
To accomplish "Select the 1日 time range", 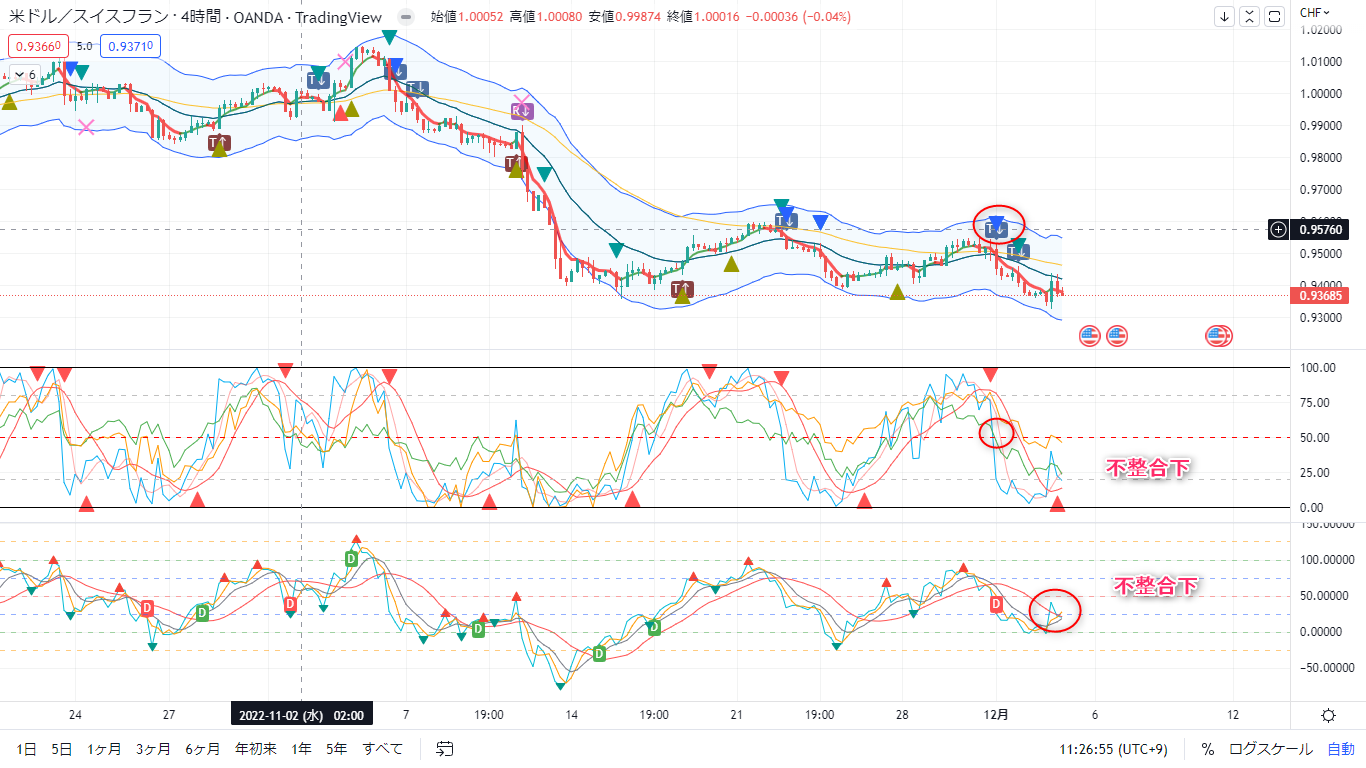I will (x=27, y=748).
